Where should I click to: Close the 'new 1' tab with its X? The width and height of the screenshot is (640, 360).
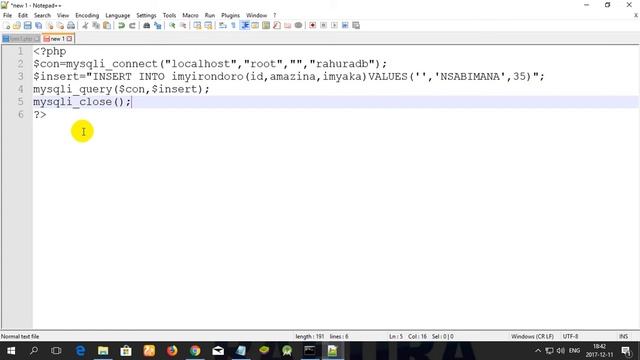pos(69,39)
